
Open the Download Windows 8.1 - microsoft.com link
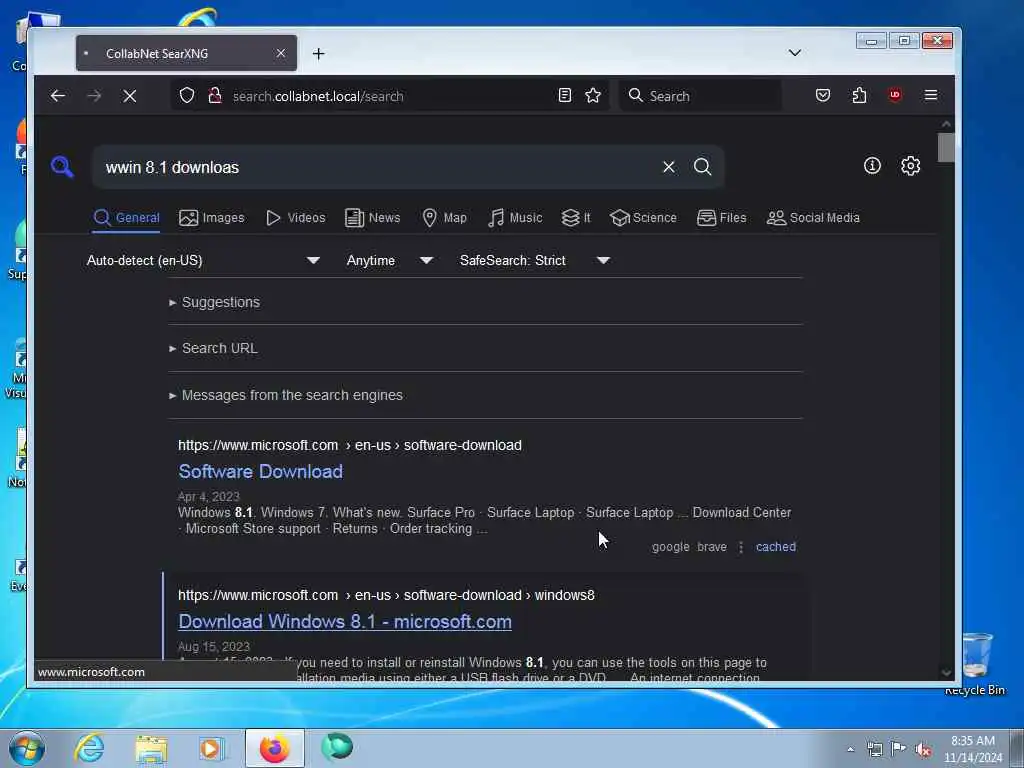pyautogui.click(x=345, y=622)
